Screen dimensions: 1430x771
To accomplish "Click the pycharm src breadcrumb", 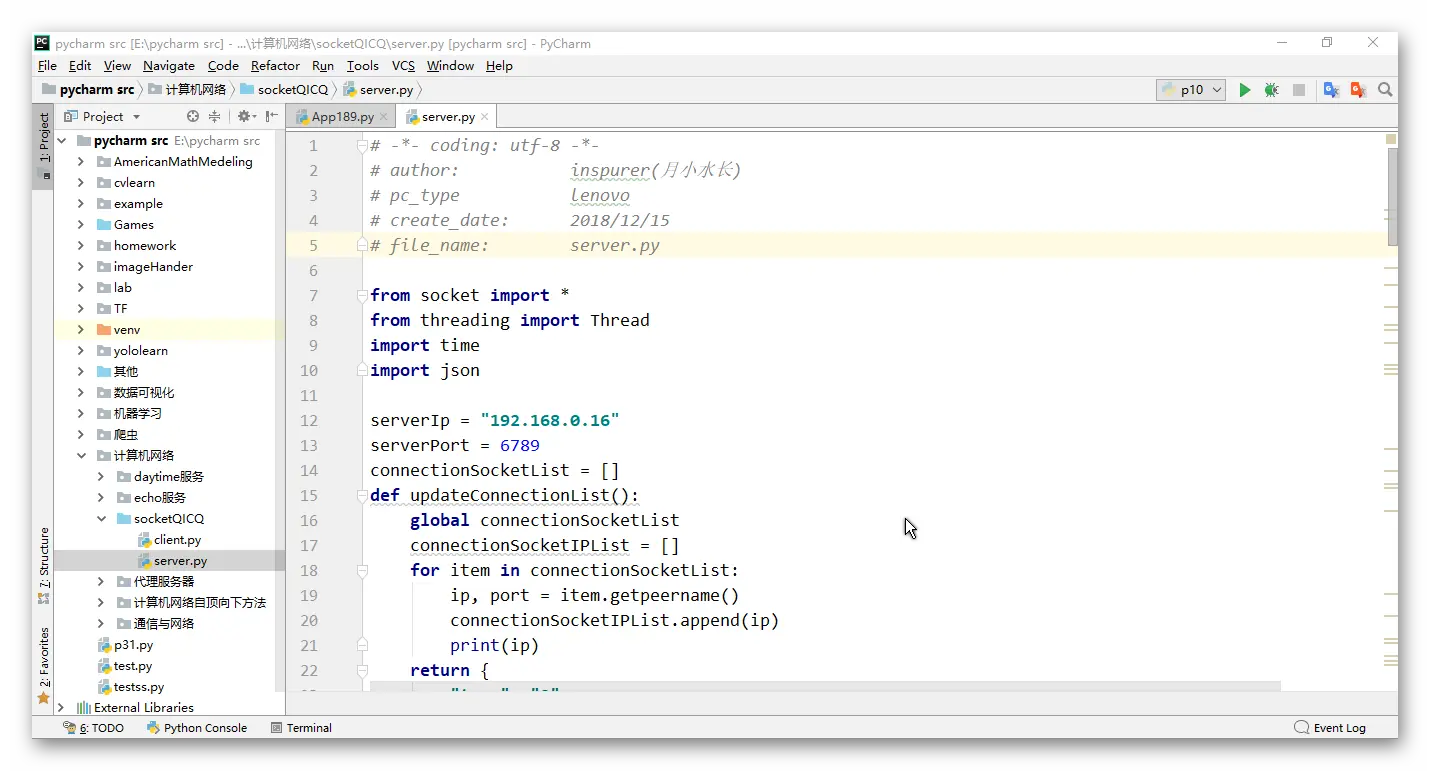I will coord(88,90).
